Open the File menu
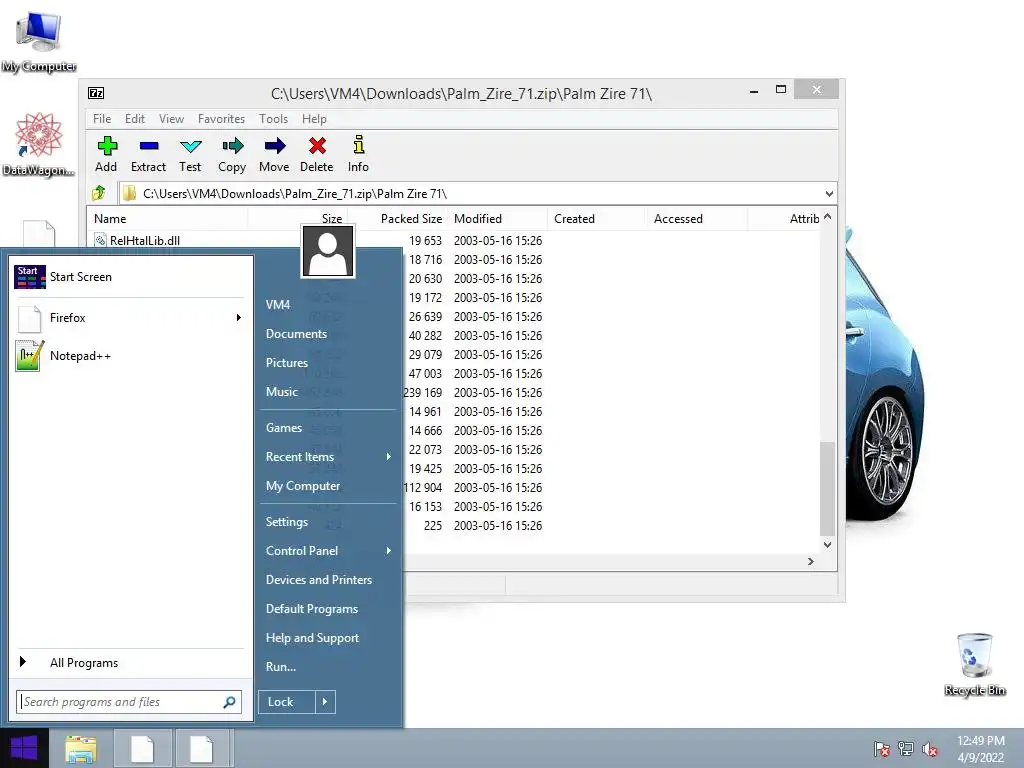1024x768 pixels. pos(102,119)
